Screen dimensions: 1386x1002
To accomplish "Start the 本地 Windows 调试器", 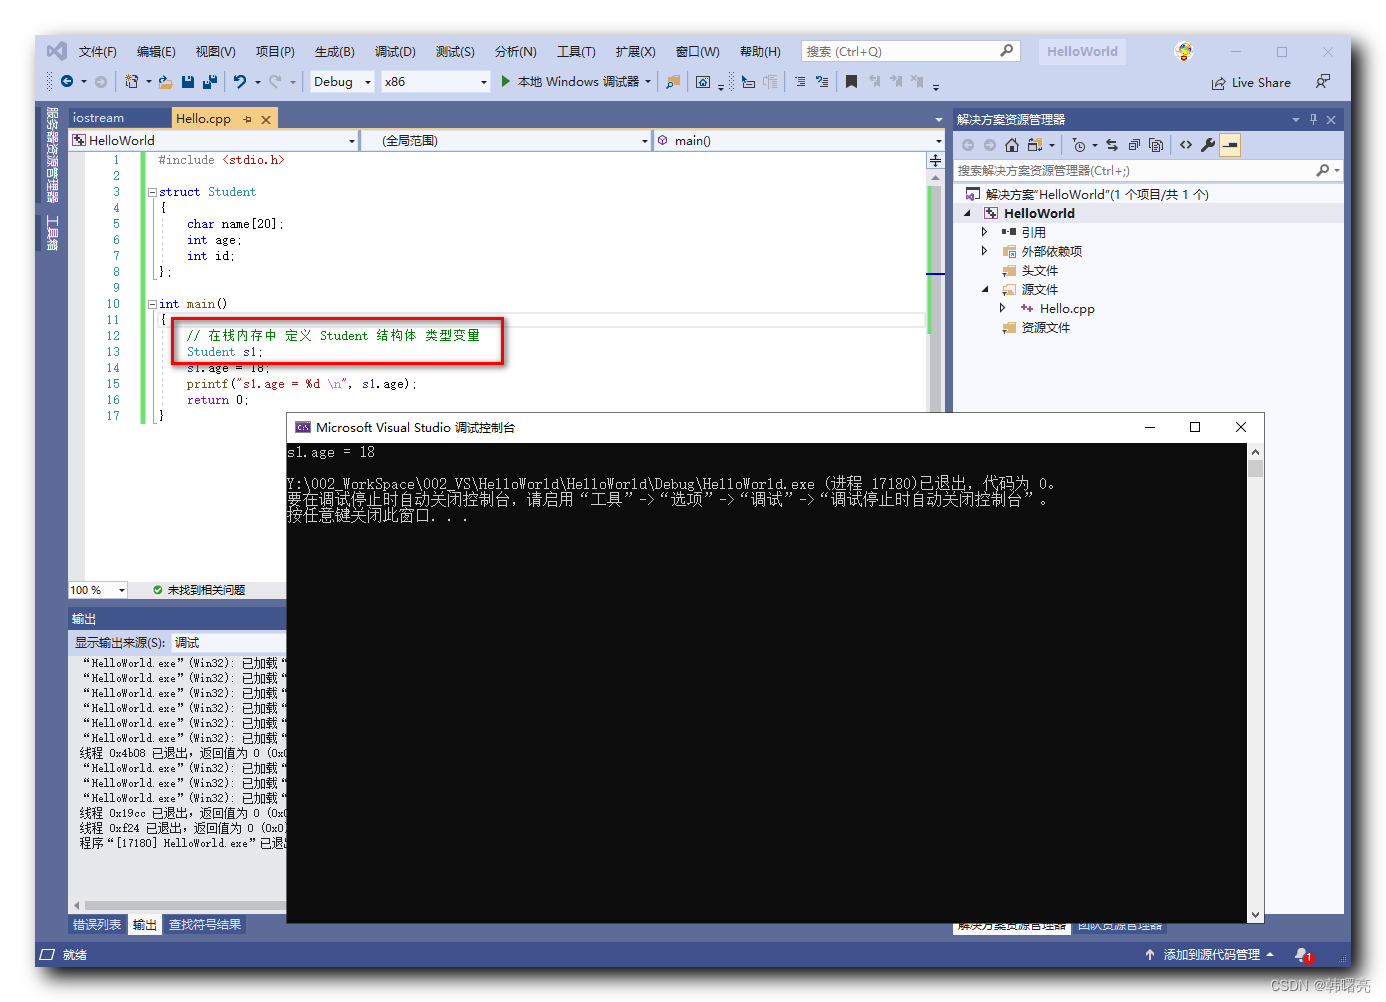I will tap(576, 82).
